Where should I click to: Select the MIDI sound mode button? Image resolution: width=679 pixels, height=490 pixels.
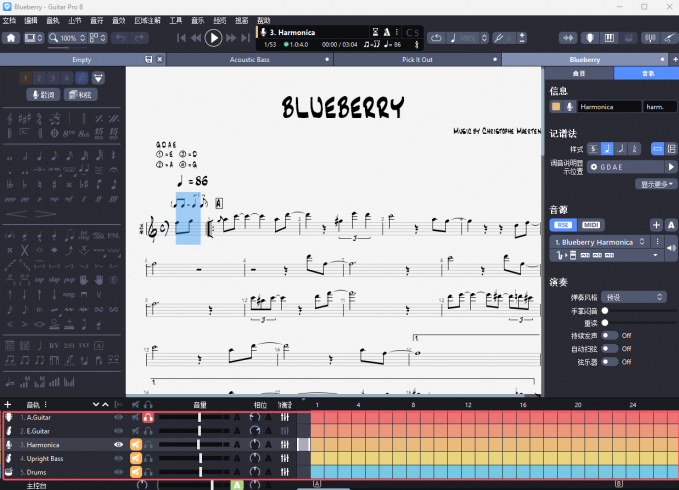tap(591, 225)
